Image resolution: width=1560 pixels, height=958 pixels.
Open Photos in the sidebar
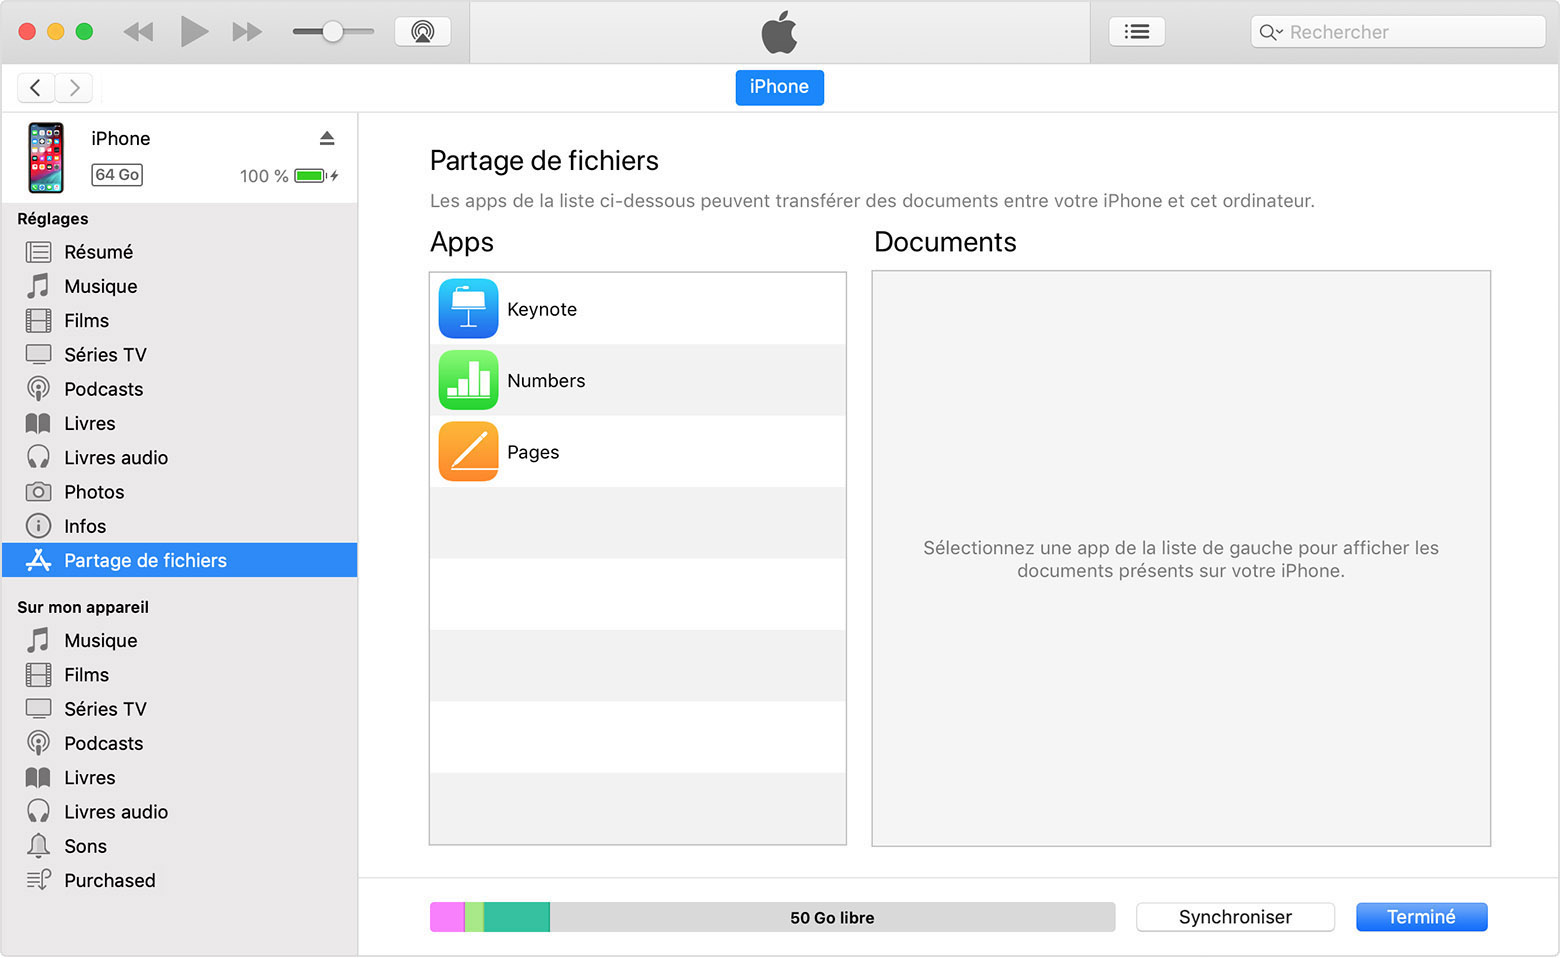180,492
